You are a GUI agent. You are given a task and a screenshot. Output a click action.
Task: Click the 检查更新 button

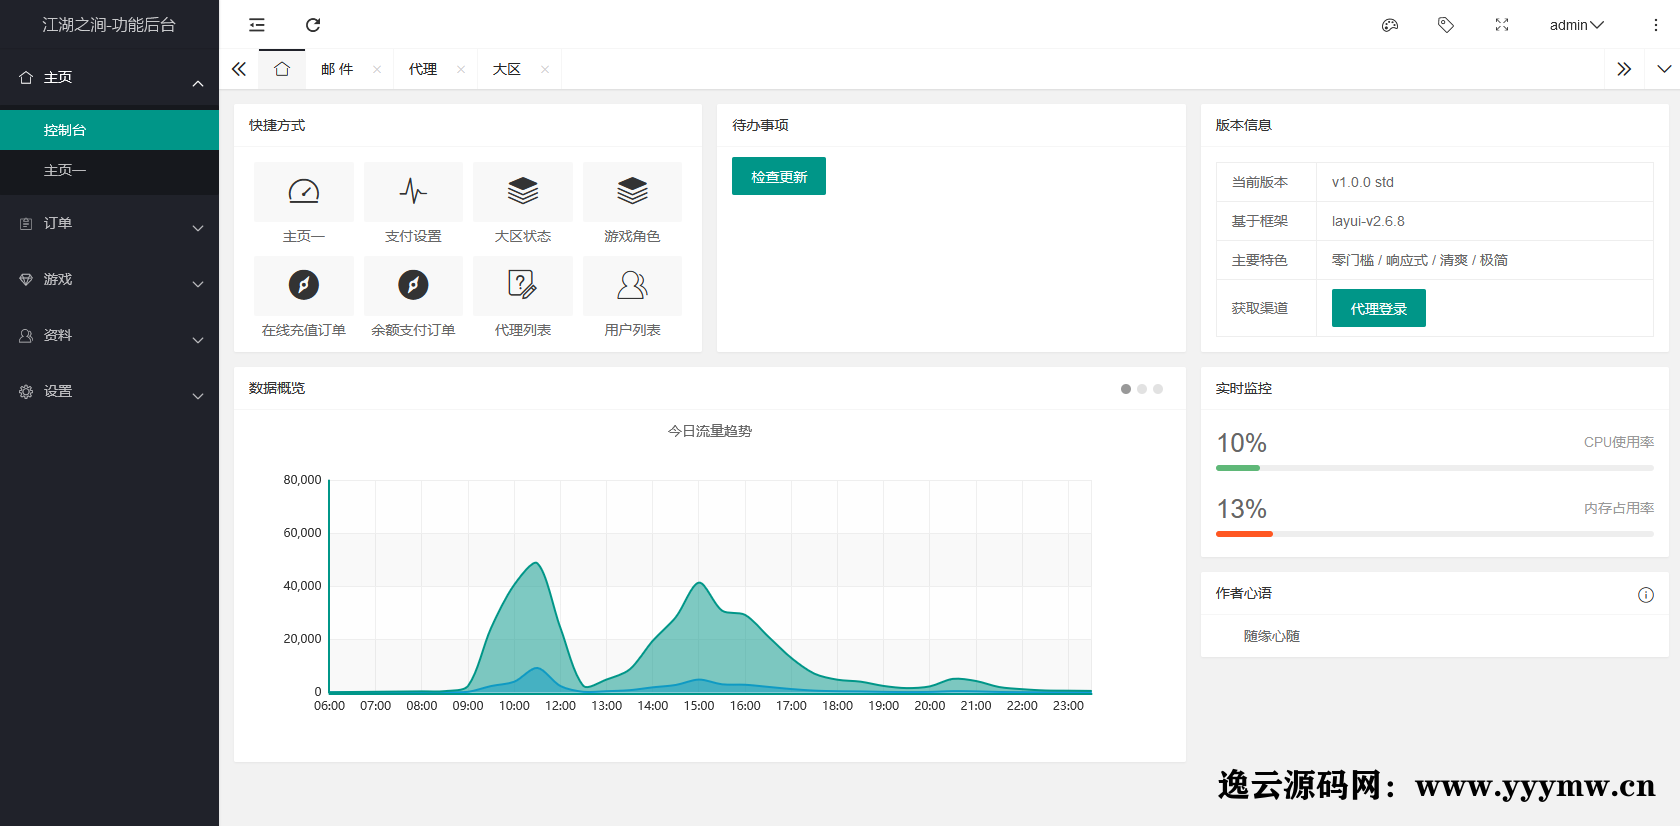(779, 176)
